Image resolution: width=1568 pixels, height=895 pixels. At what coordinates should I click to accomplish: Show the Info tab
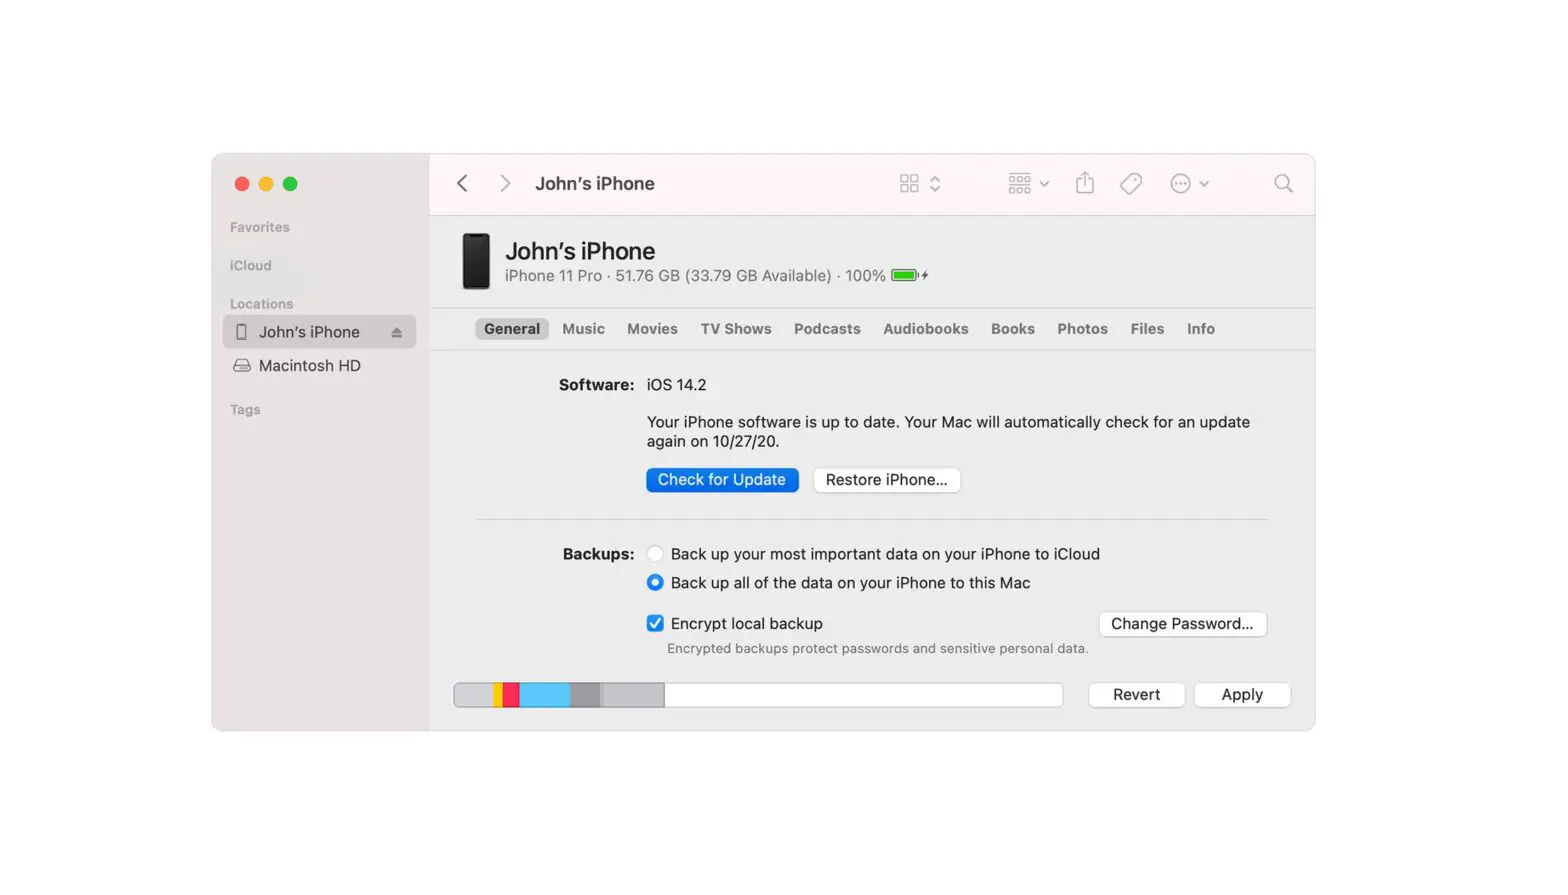(1200, 329)
